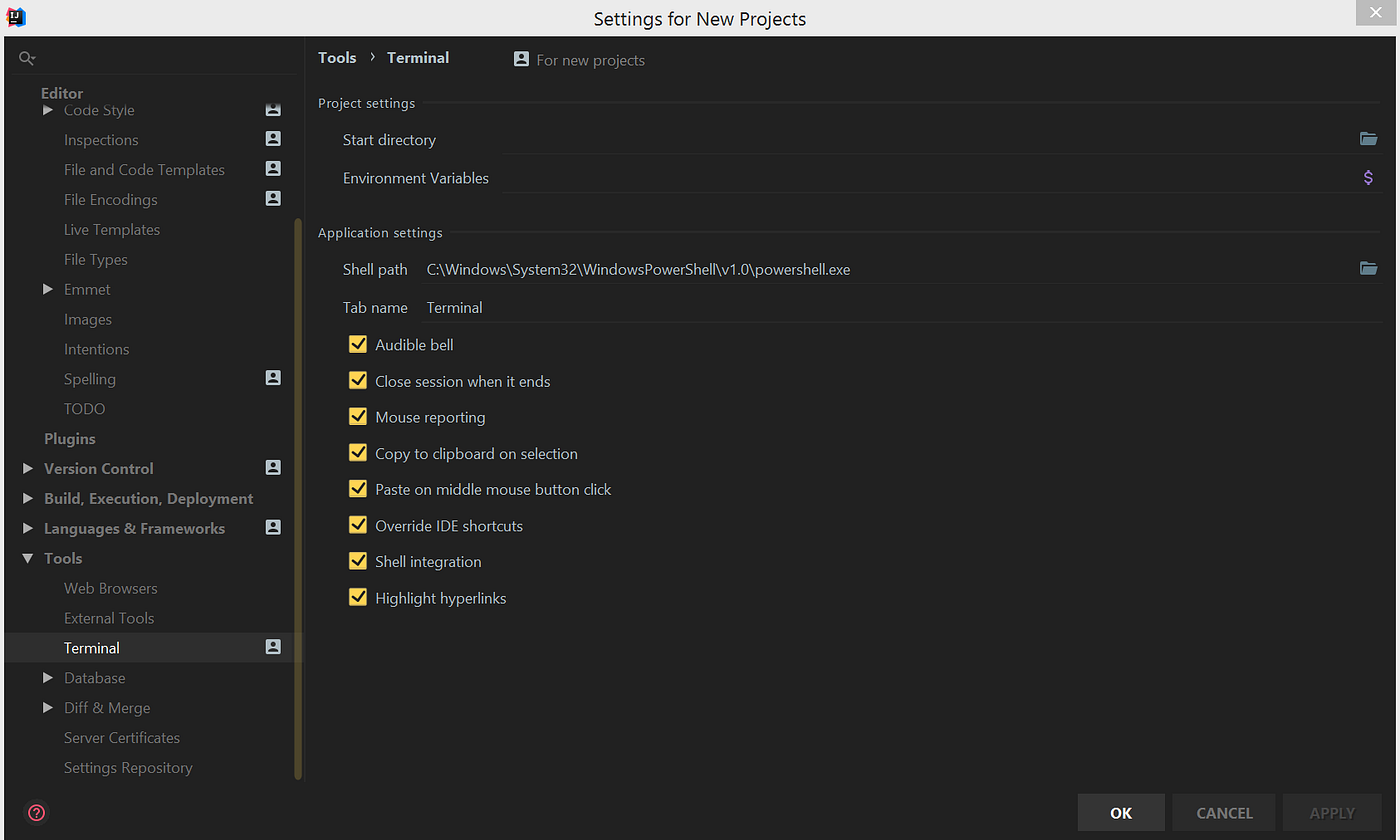
Task: Collapse the Tools section
Action: pyautogui.click(x=27, y=558)
